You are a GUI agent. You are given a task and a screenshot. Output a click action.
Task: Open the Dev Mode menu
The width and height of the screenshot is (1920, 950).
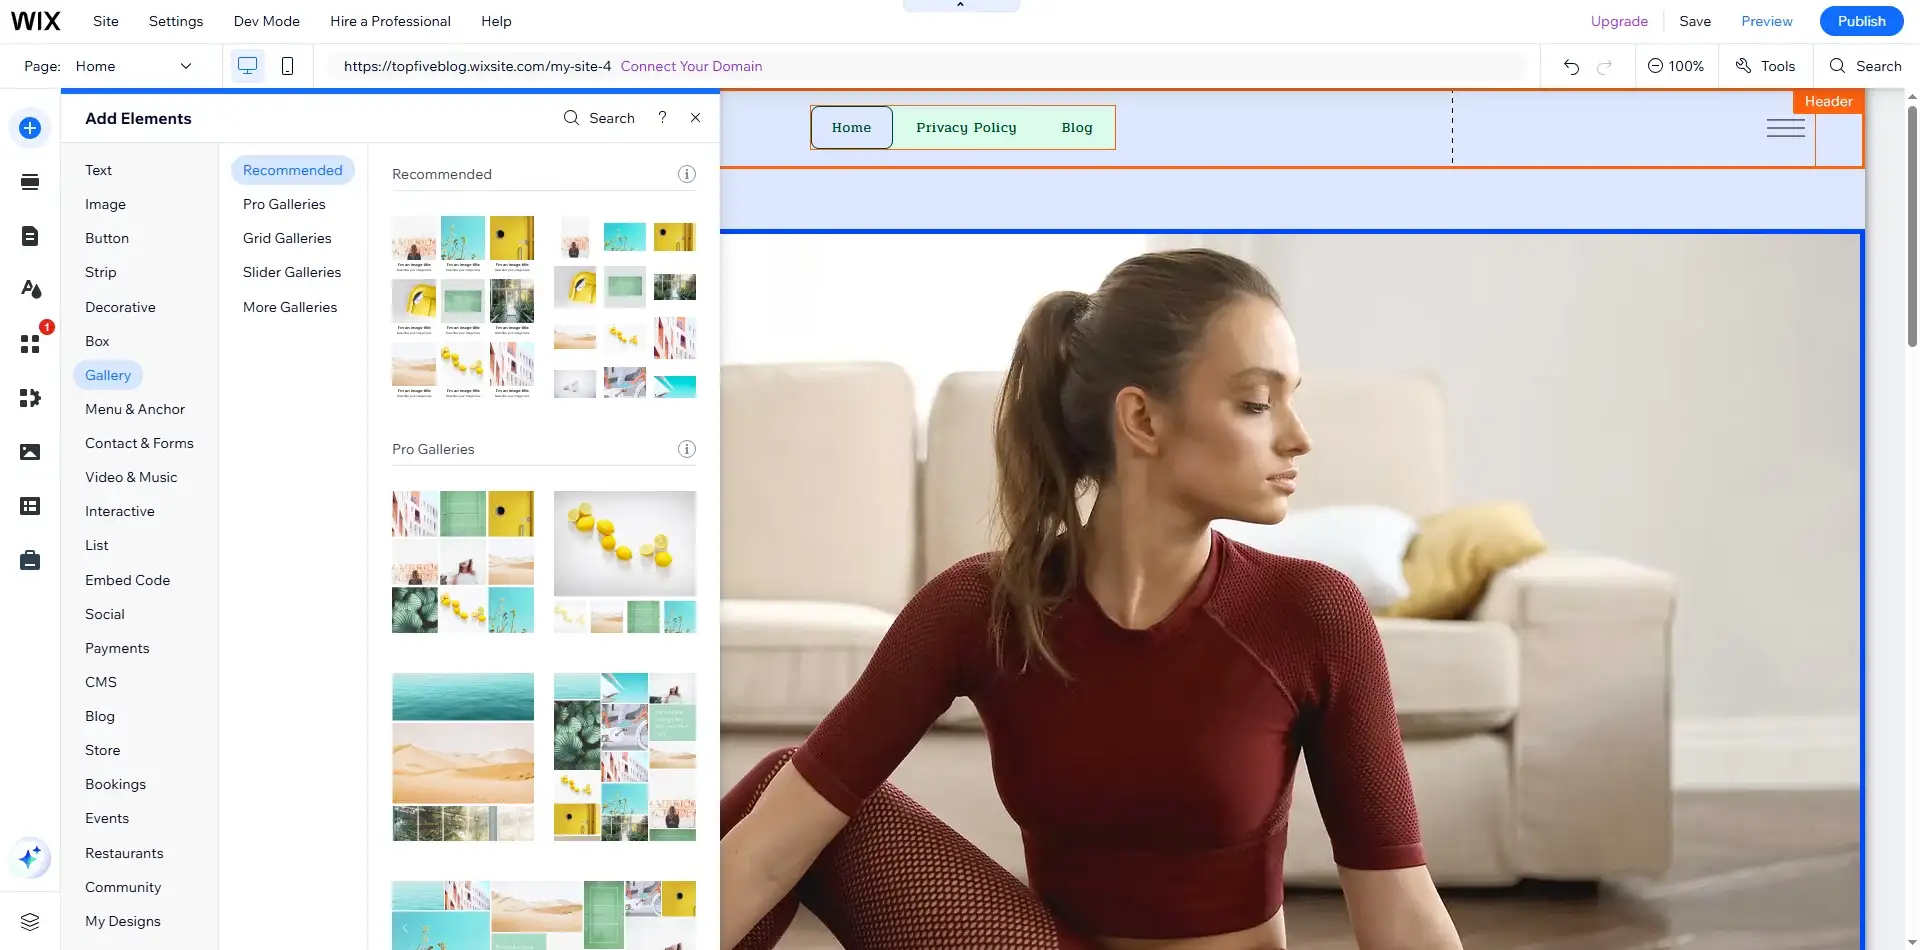point(266,21)
